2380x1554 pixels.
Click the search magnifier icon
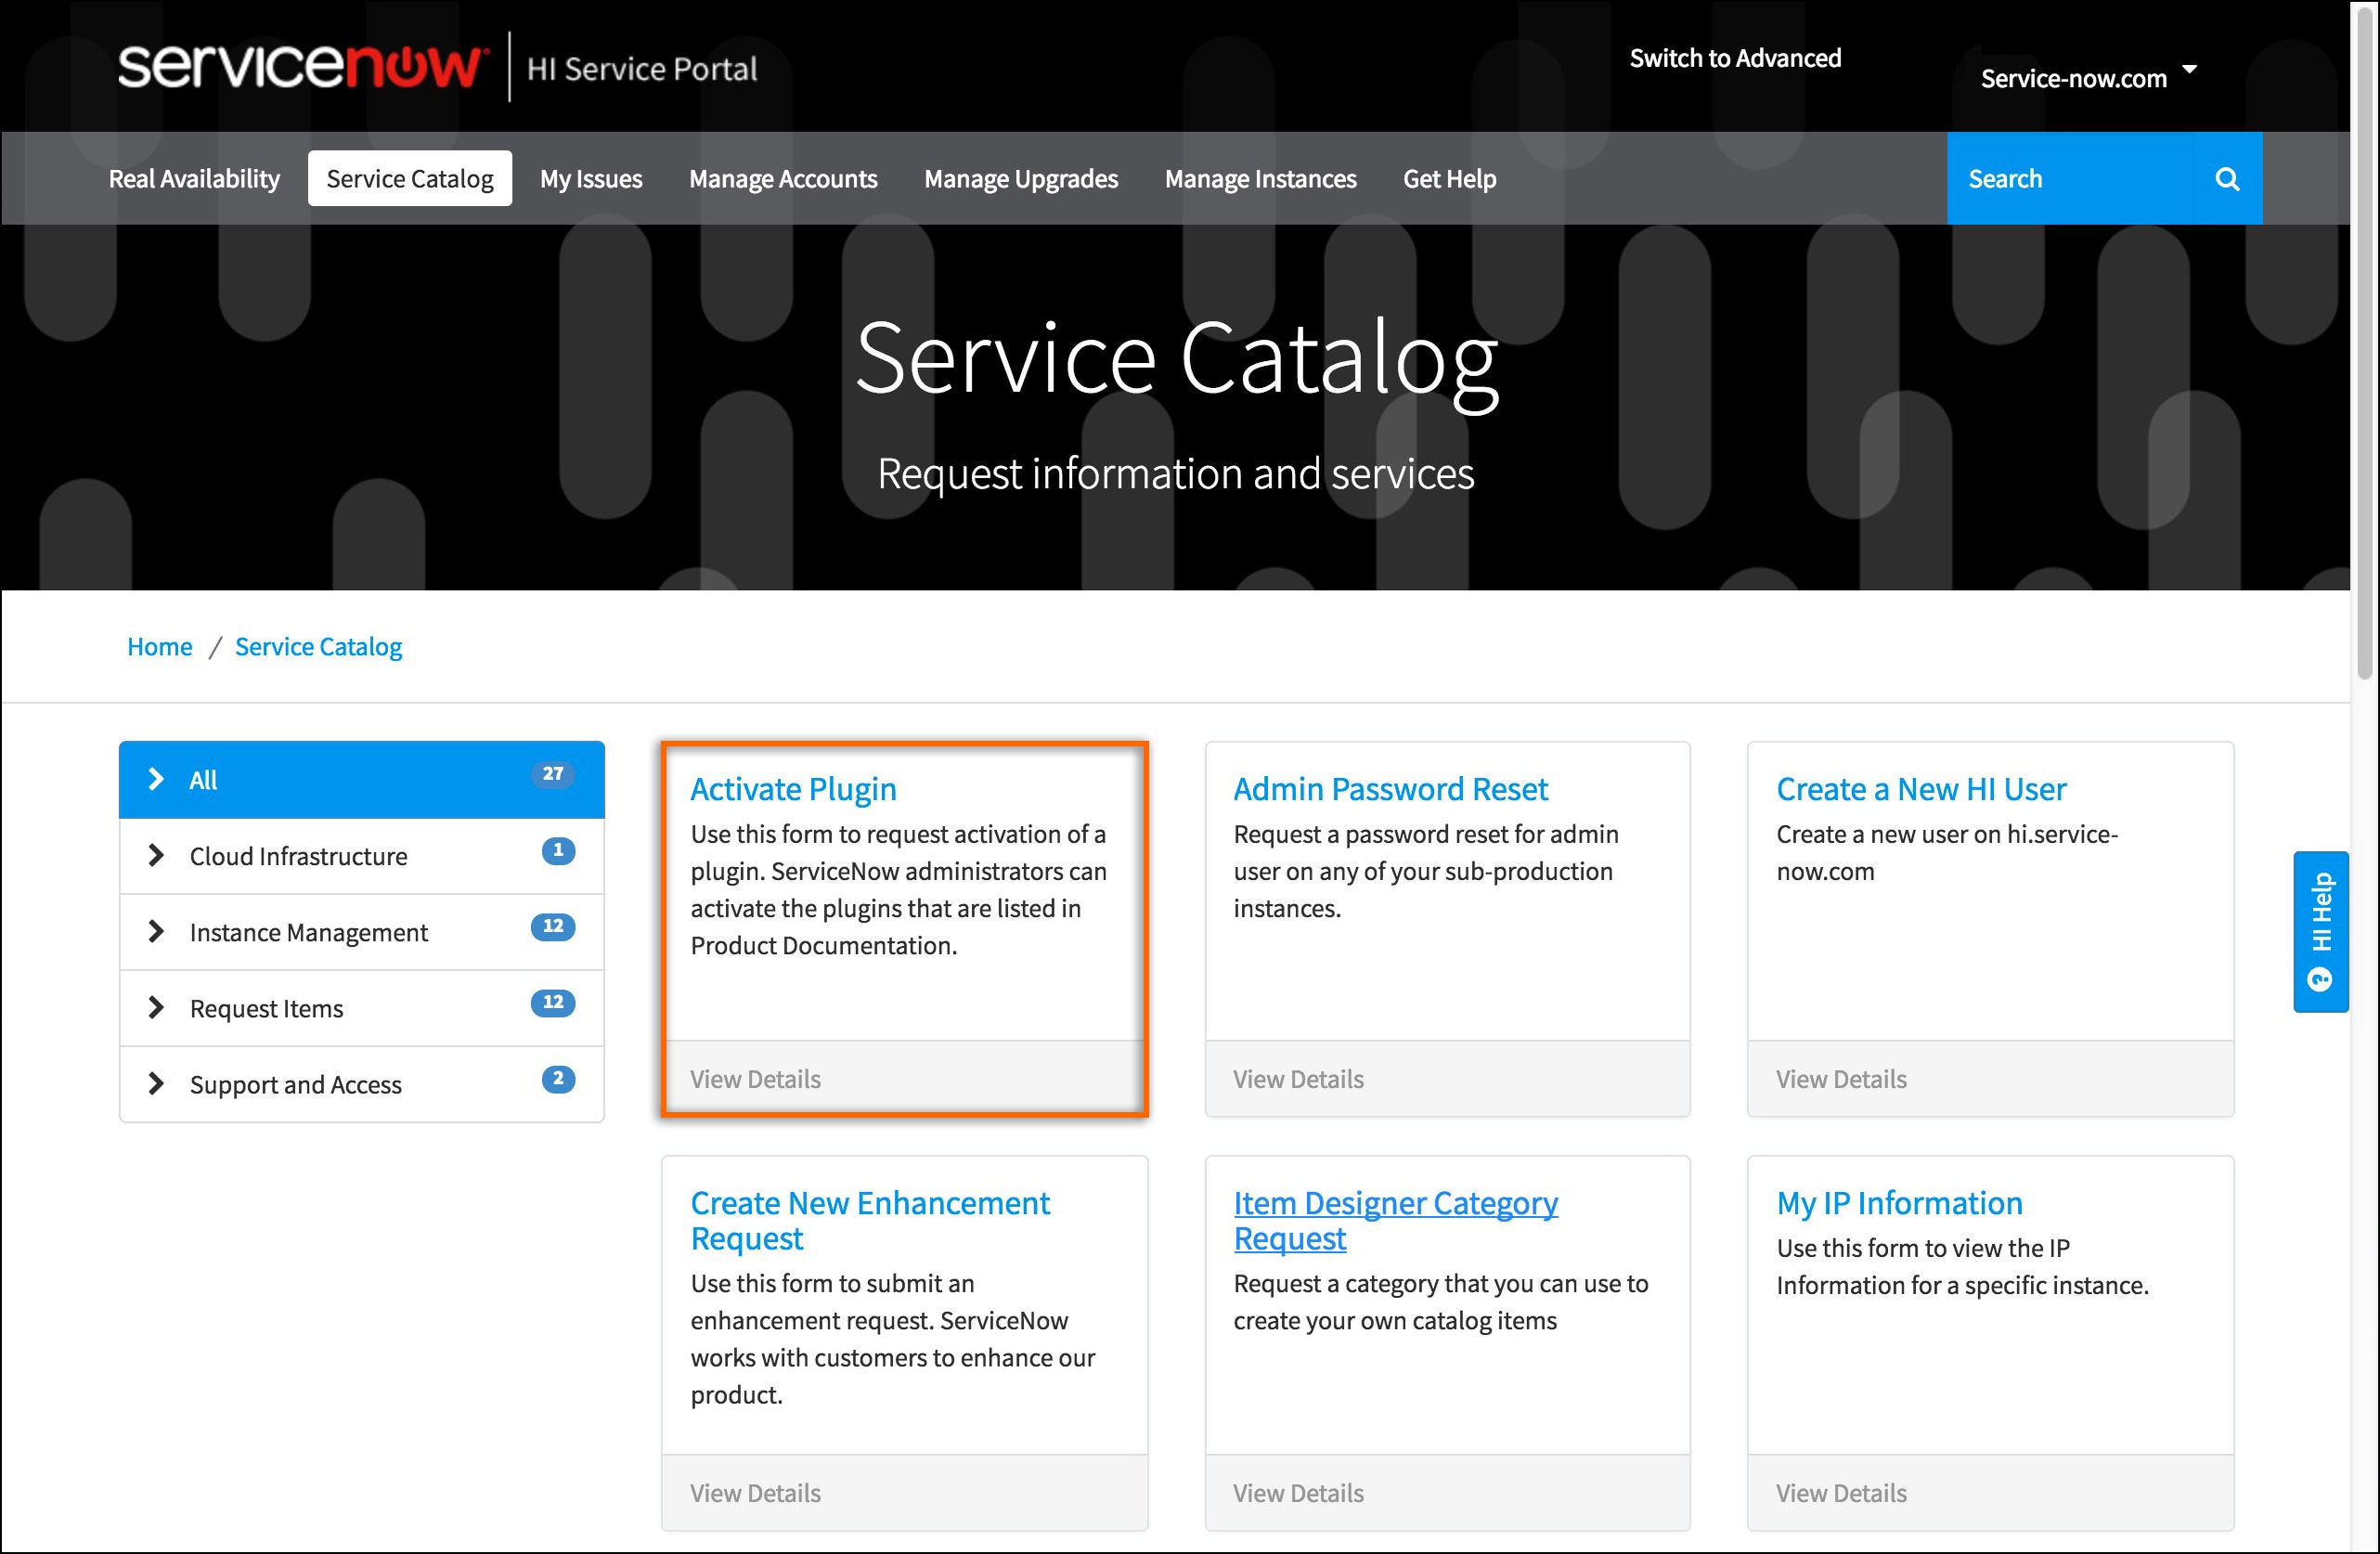(2227, 179)
